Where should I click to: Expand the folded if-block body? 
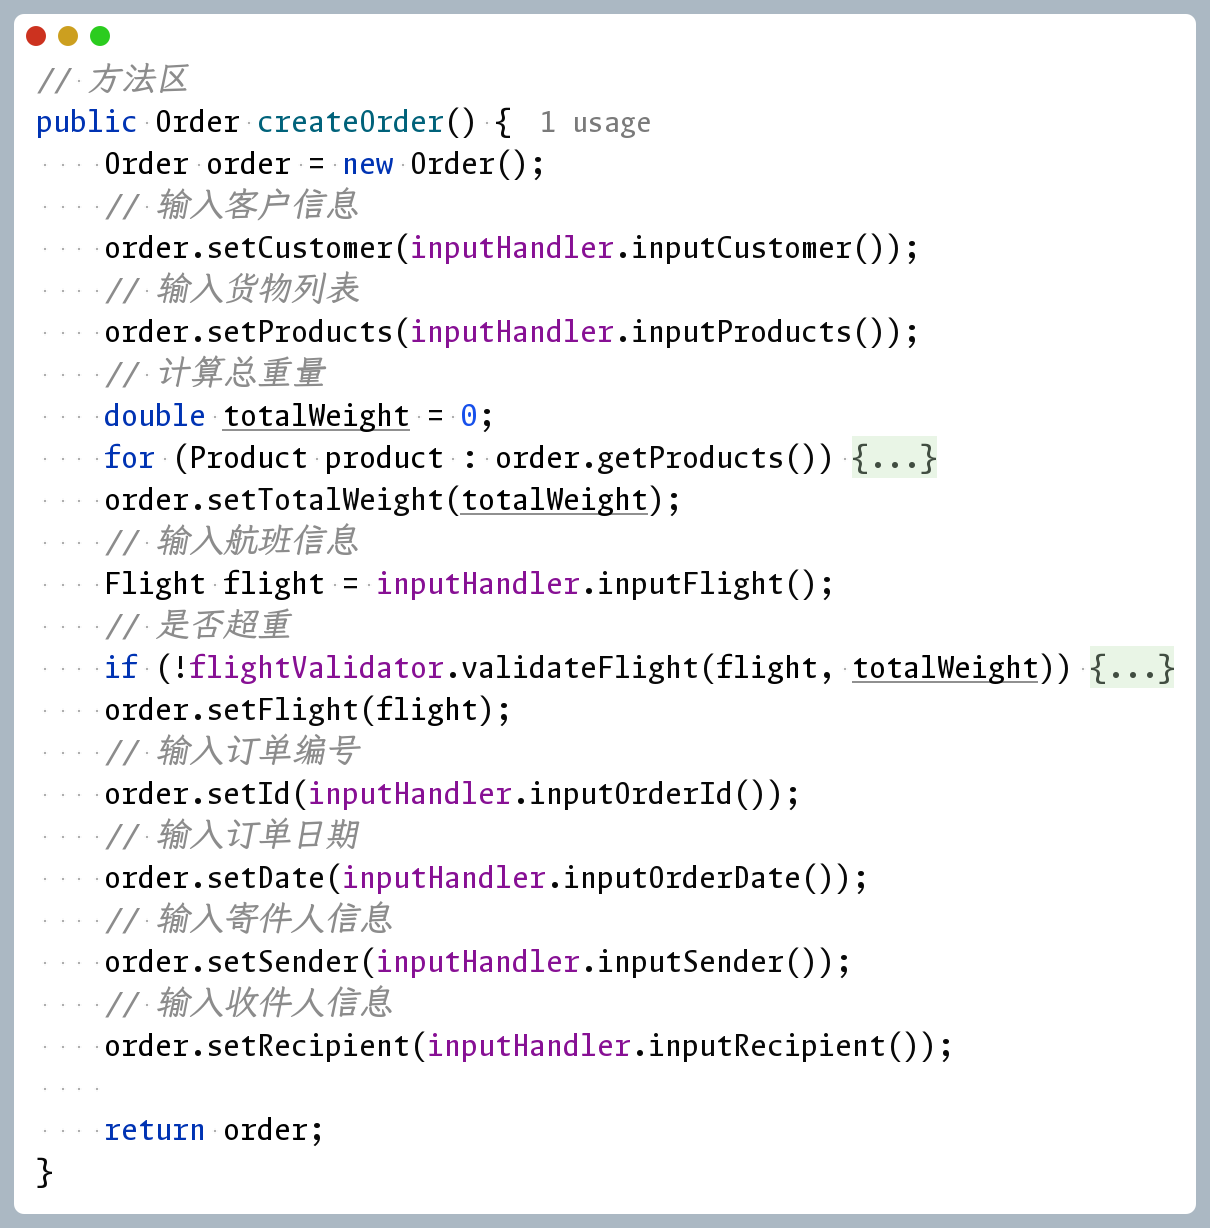tap(1132, 668)
